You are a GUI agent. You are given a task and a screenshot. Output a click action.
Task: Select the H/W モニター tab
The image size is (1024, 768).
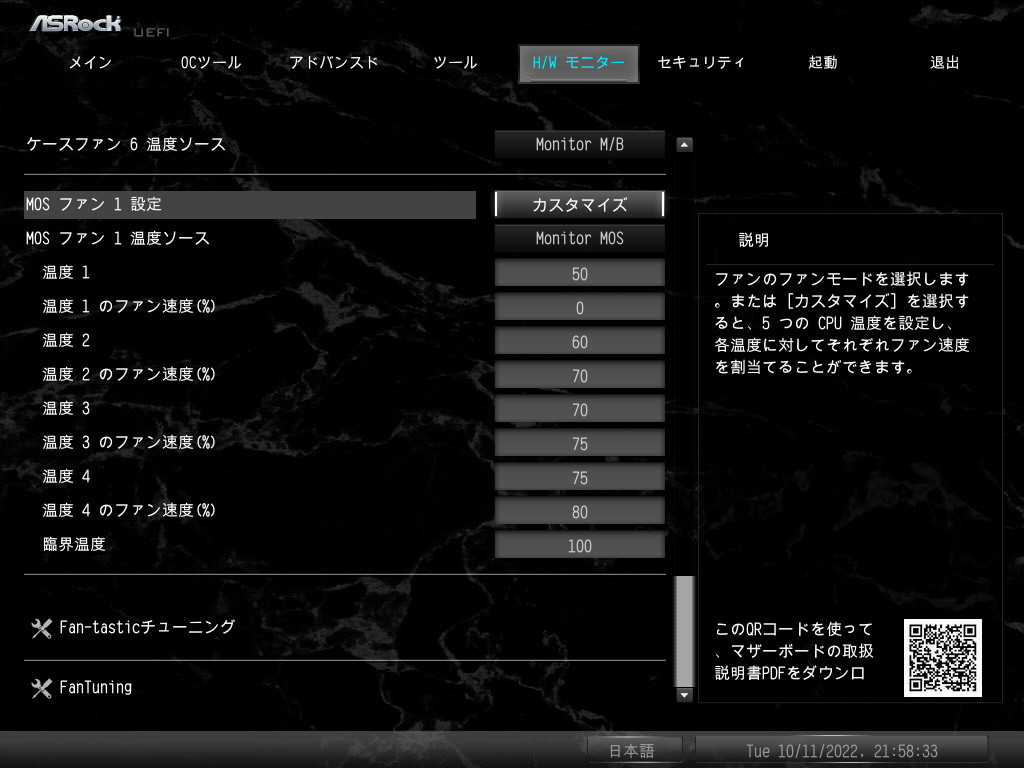(579, 63)
